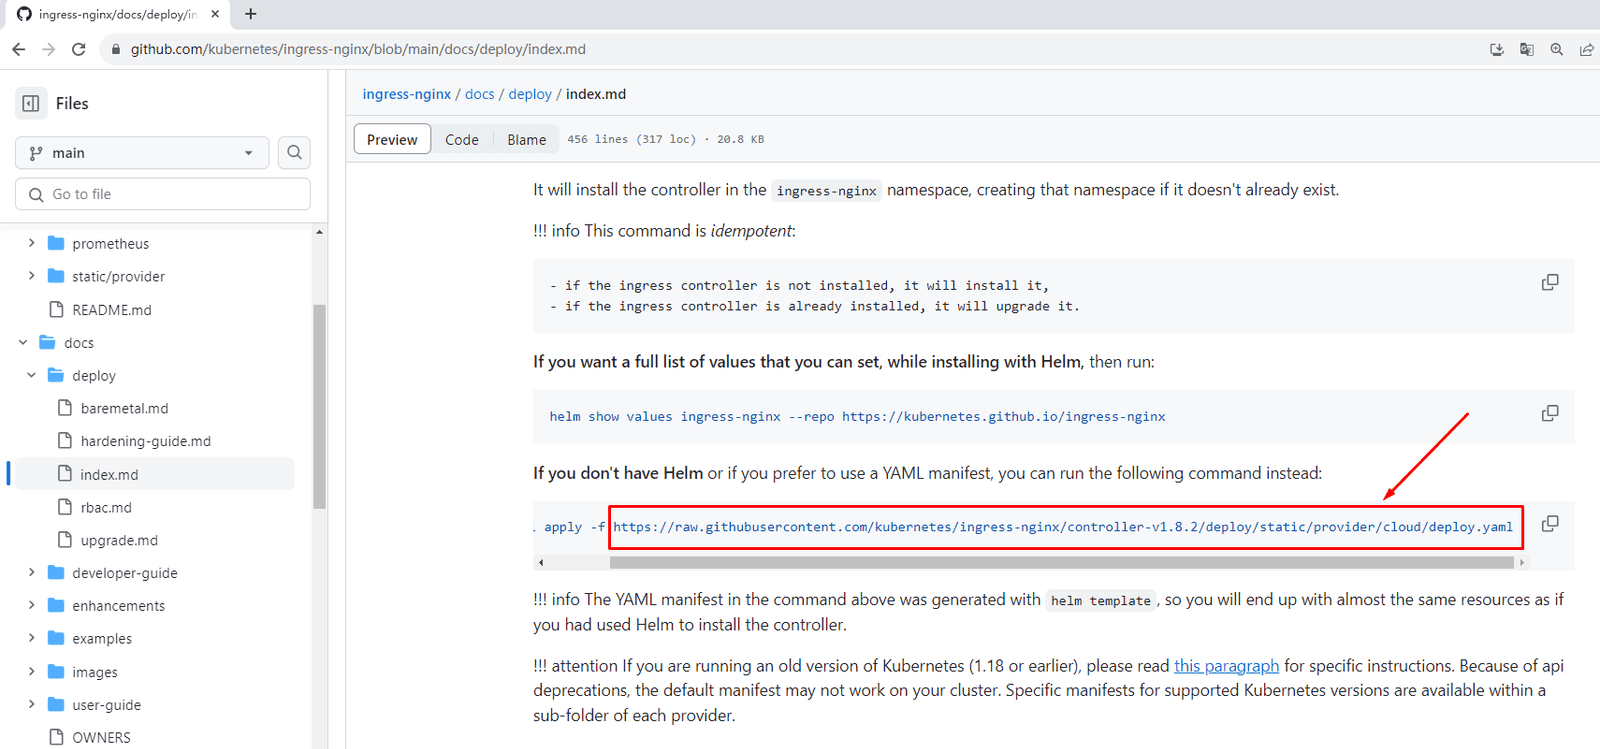Copy the helm show values command
Viewport: 1600px width, 749px height.
click(x=1550, y=413)
